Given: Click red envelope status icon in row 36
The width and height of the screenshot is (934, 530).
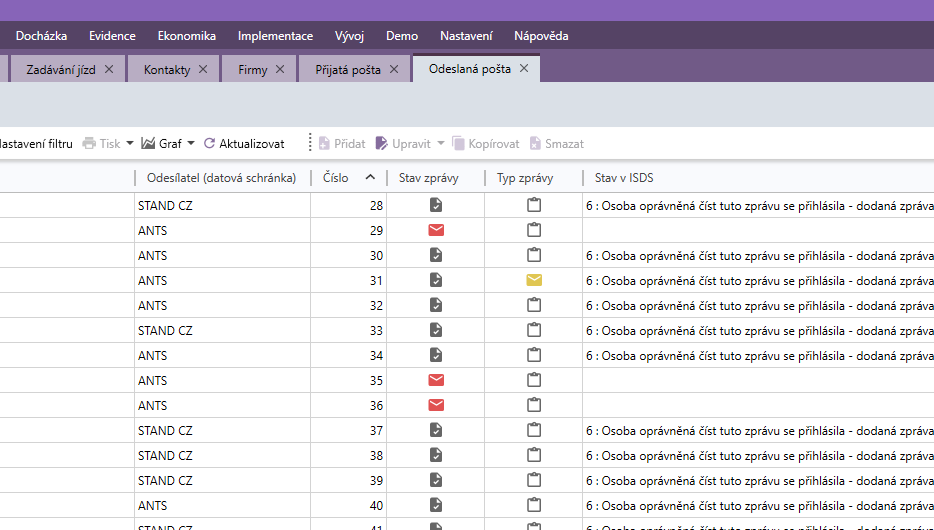Looking at the screenshot, I should 435,405.
